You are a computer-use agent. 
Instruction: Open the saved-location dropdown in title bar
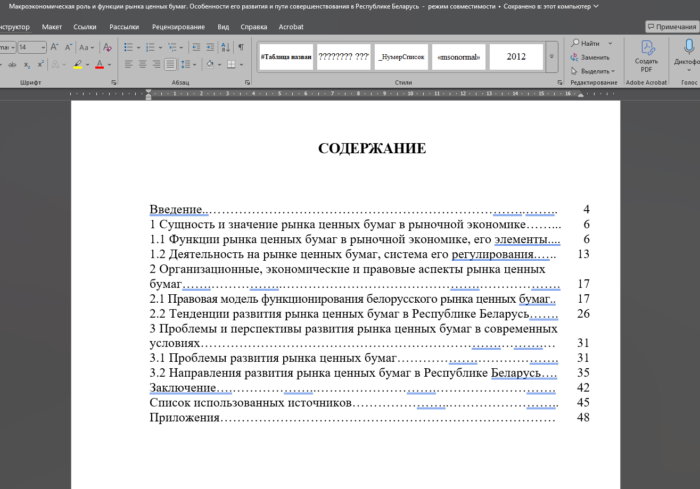596,6
